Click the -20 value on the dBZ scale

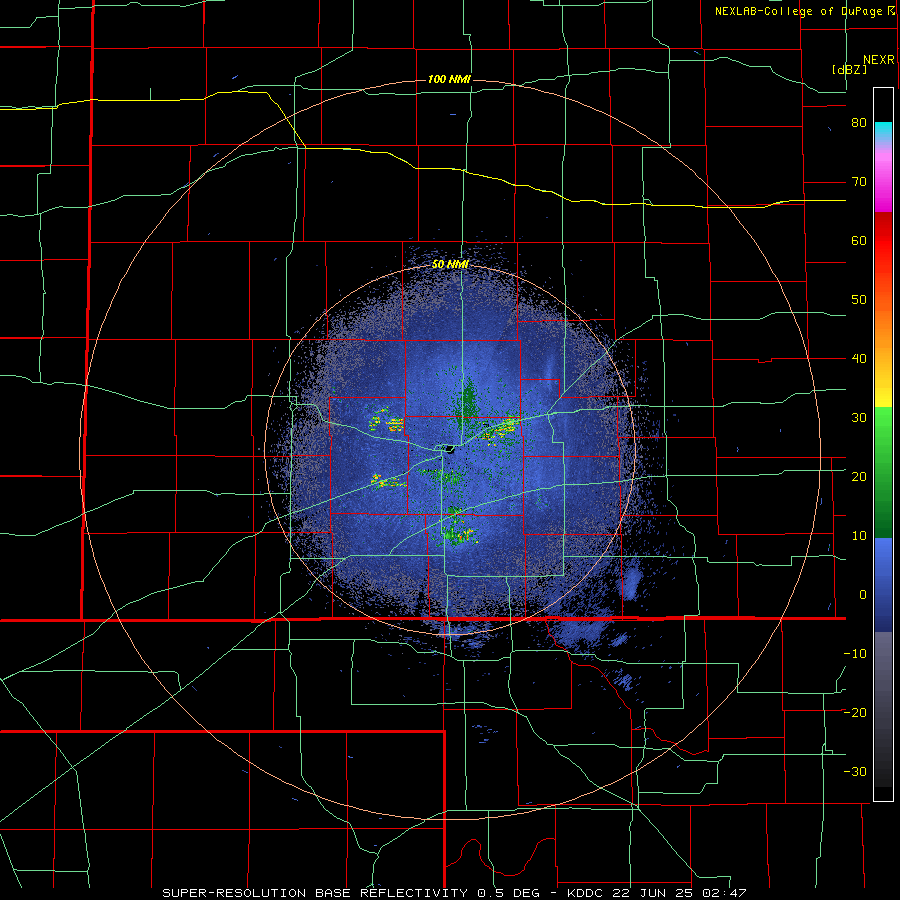point(855,712)
